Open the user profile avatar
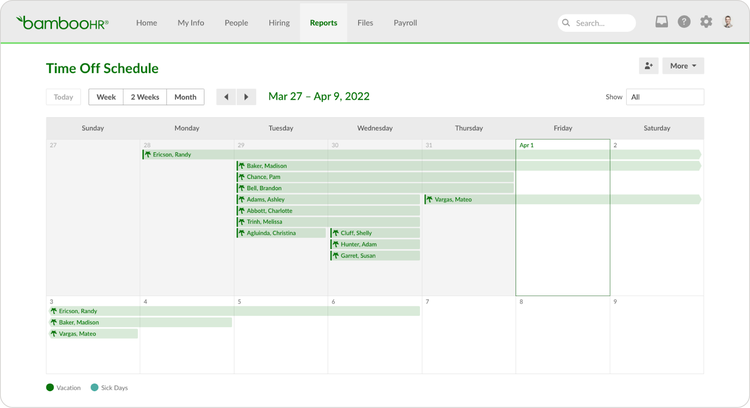 pyautogui.click(x=728, y=22)
